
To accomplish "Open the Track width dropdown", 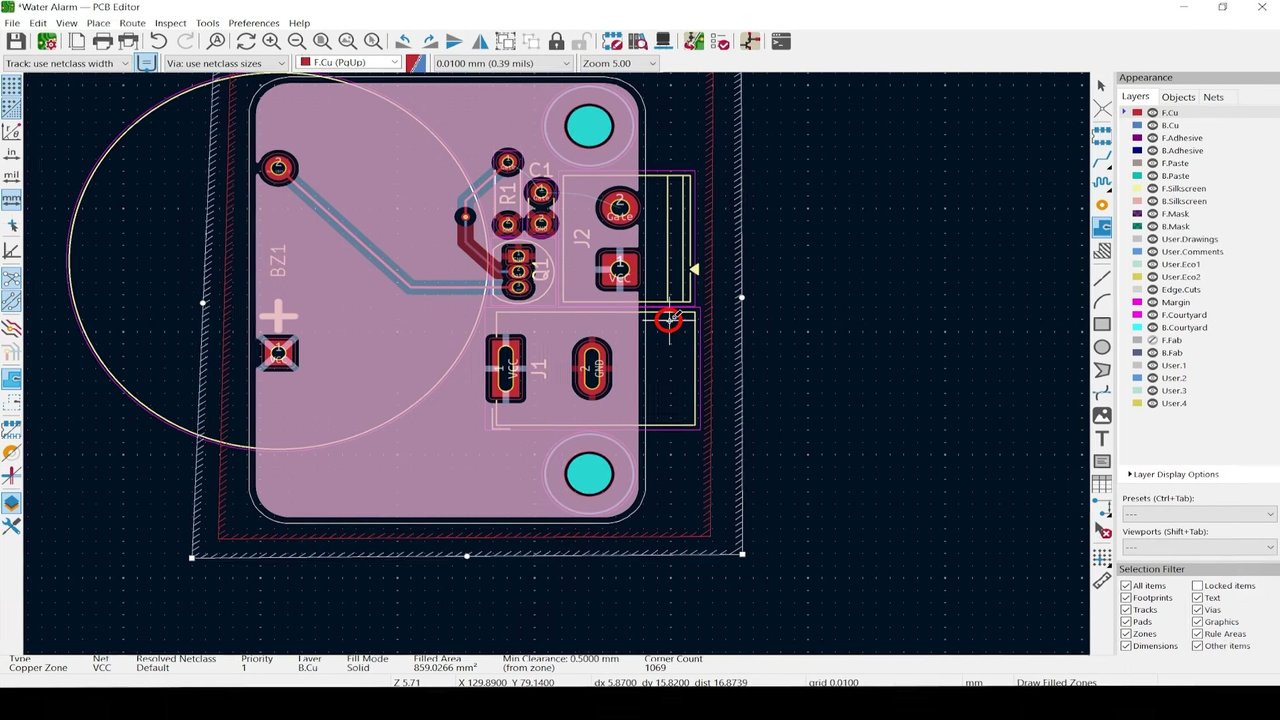I will pyautogui.click(x=66, y=63).
